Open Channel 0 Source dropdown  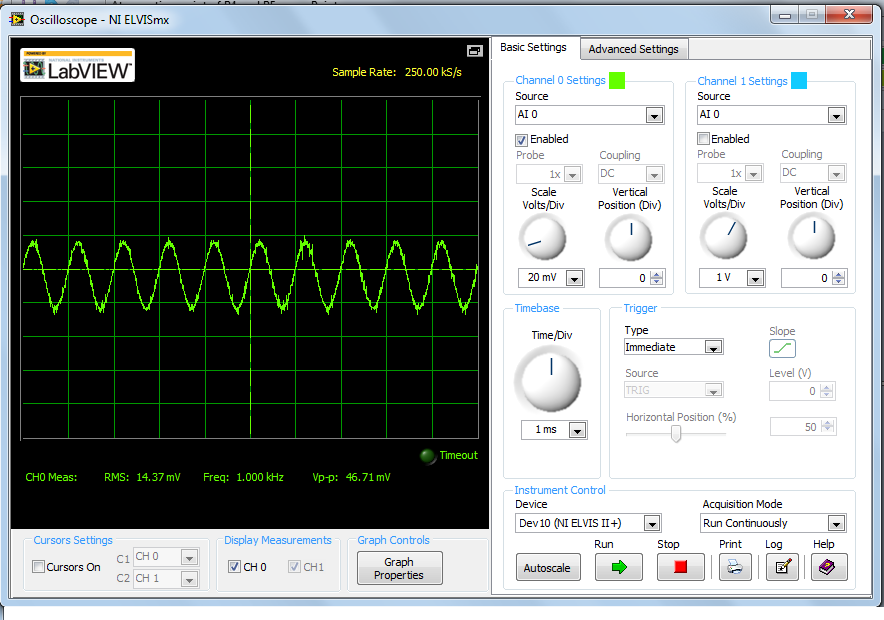tap(654, 116)
